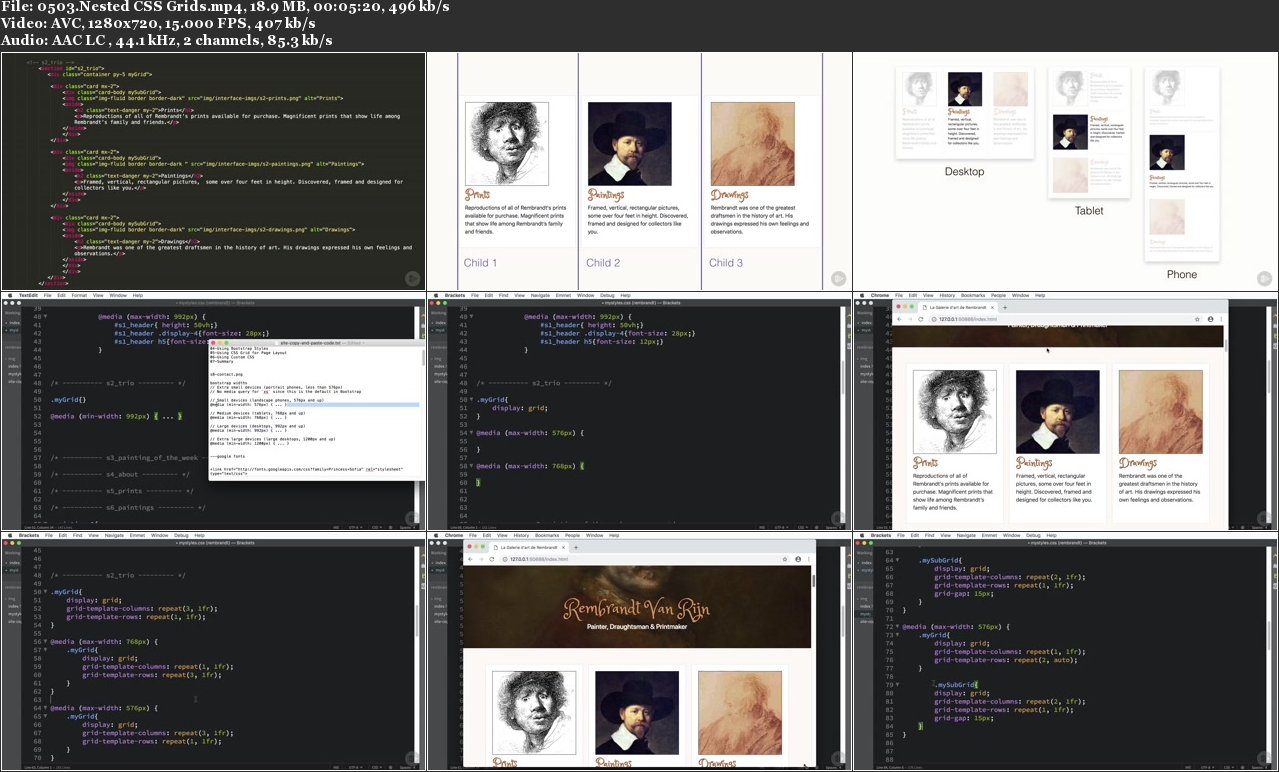The height and width of the screenshot is (772, 1279).
Task: Collapse line 72 @media block in bottom-right Brackets frame
Action: (x=897, y=626)
